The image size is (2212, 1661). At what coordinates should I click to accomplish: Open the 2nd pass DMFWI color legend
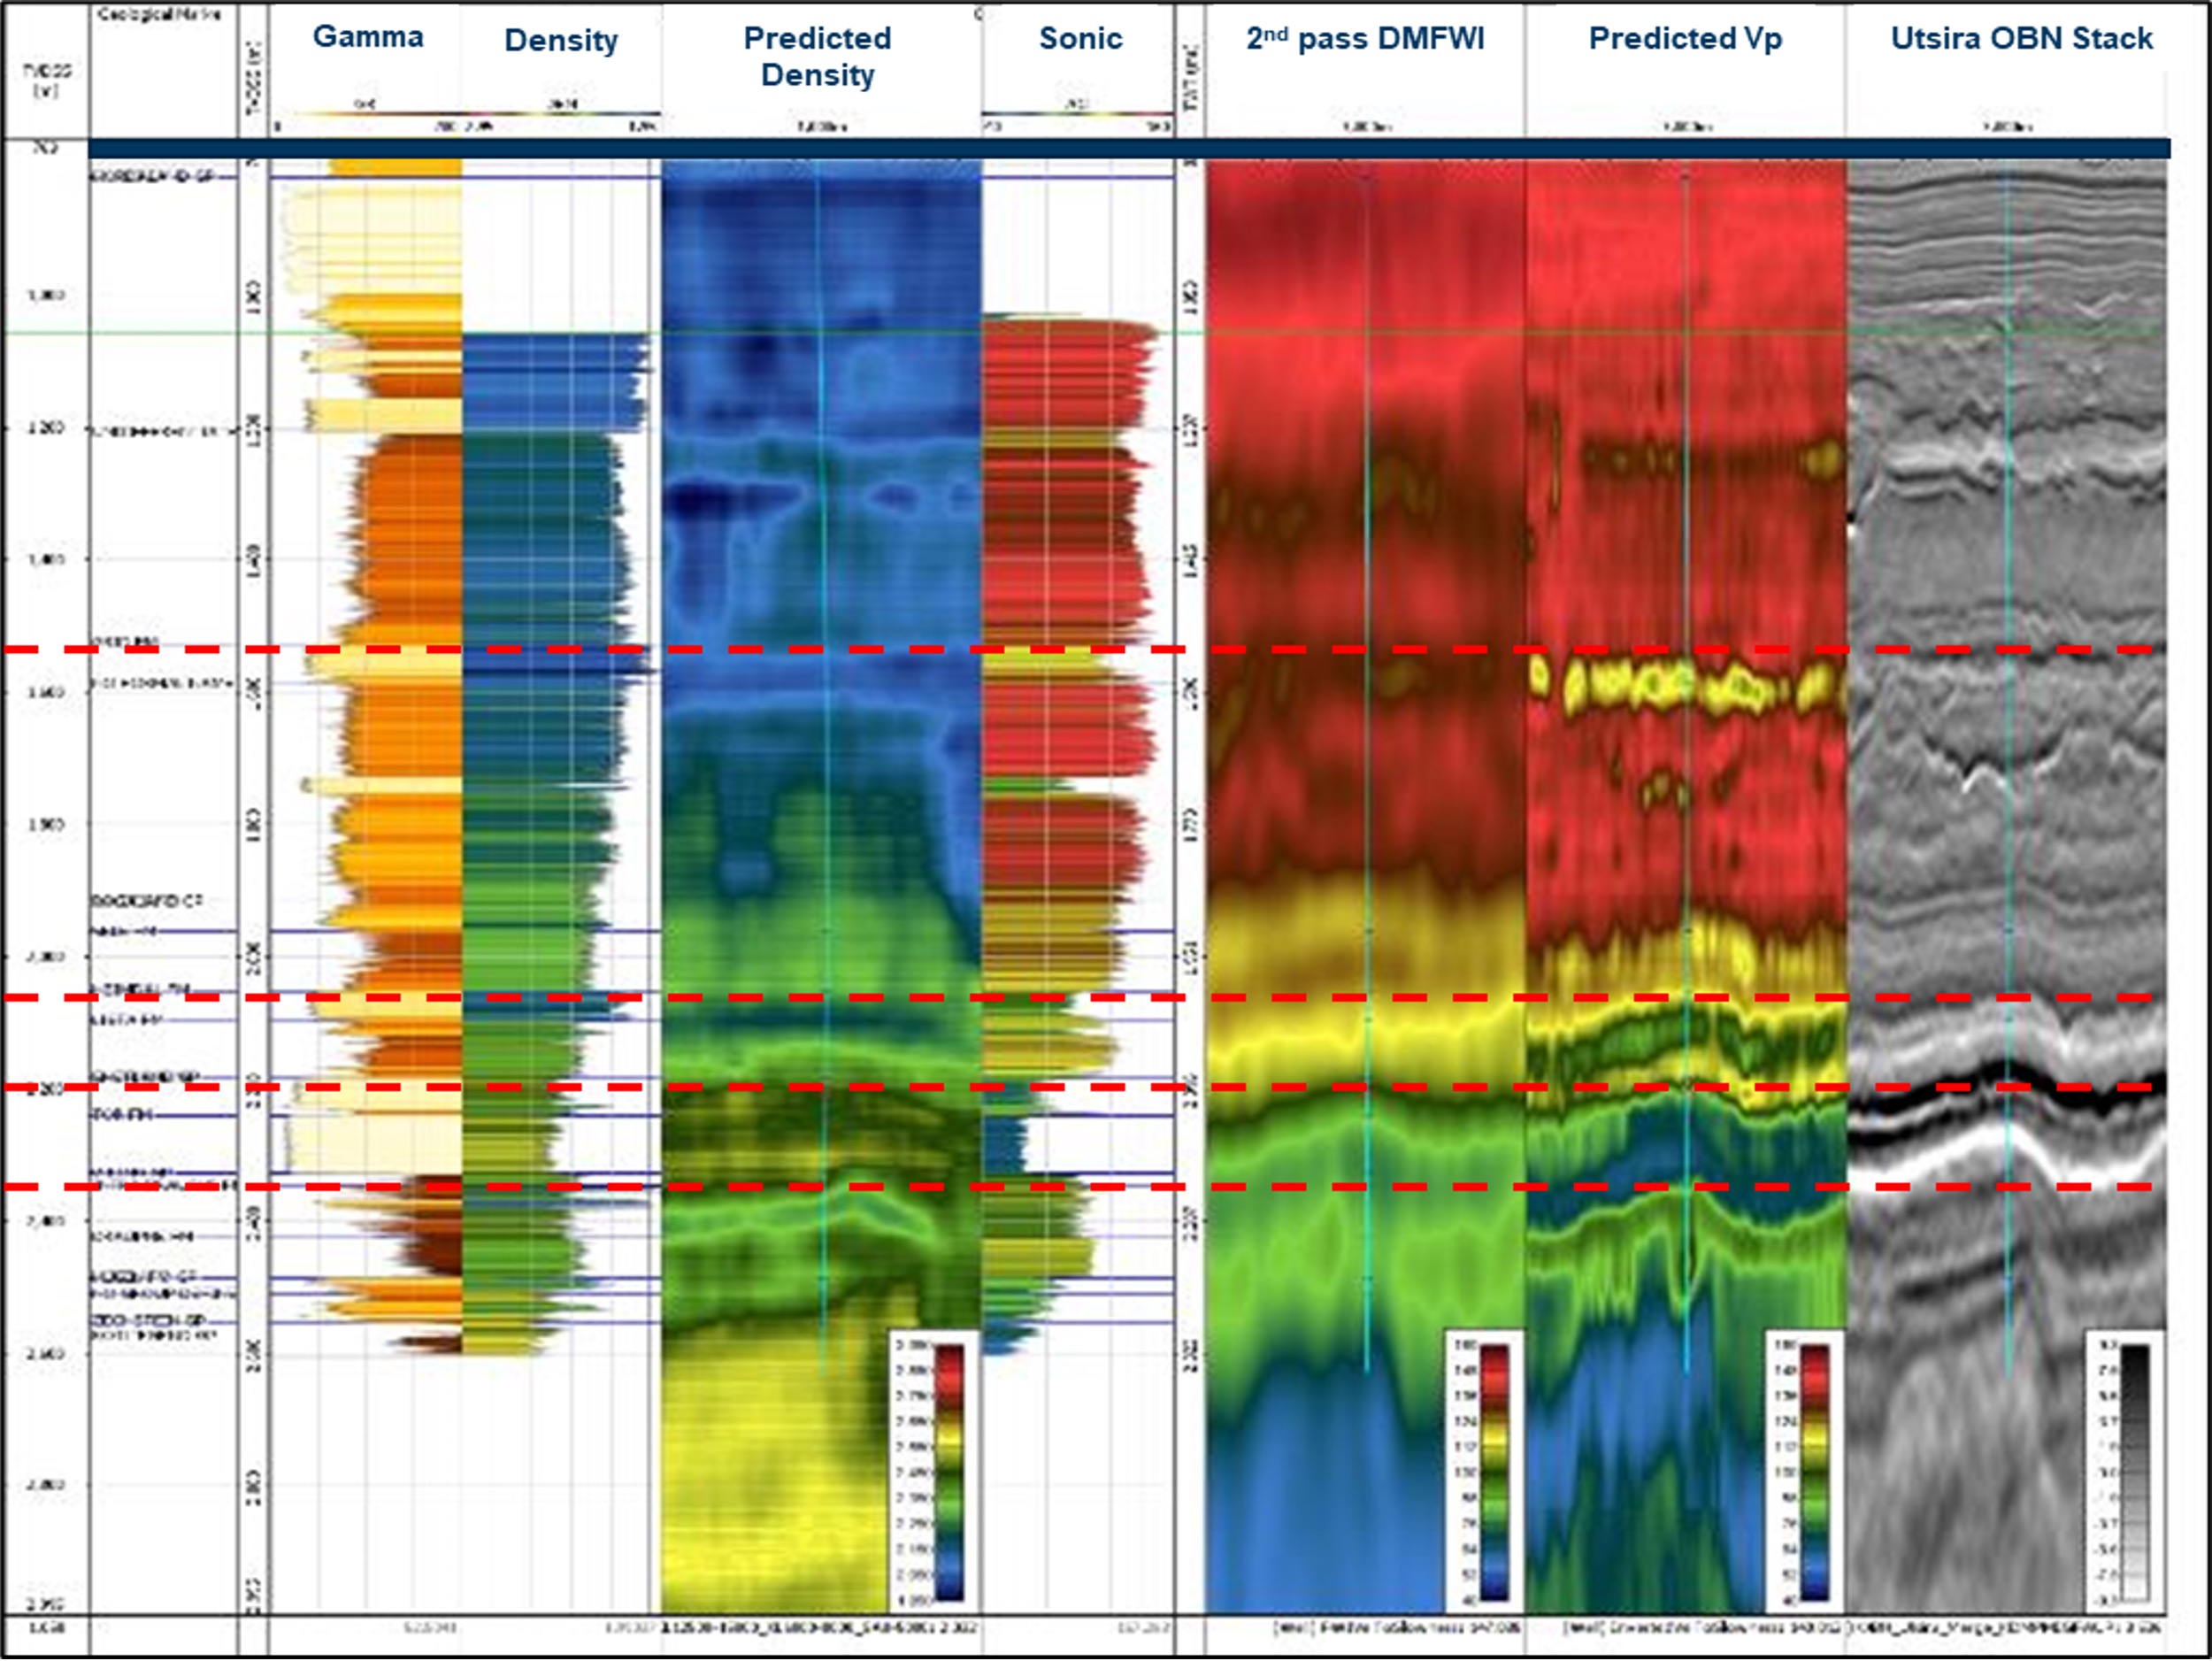1486,1471
